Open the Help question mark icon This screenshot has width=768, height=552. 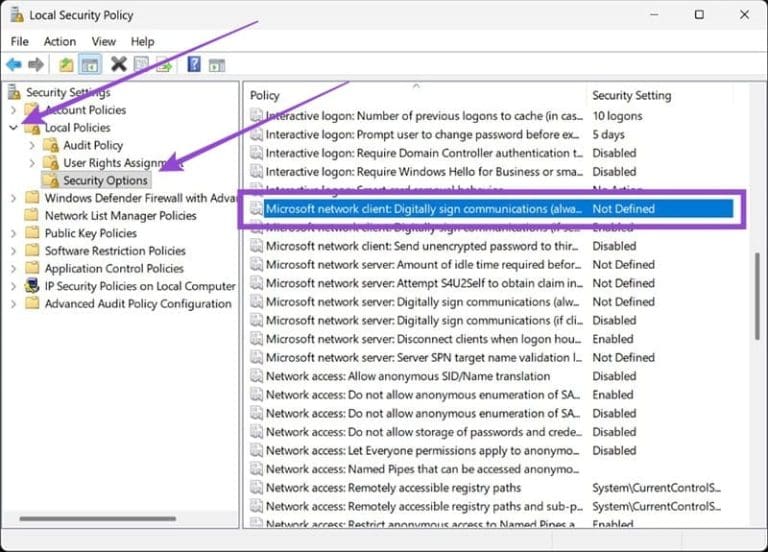click(x=194, y=64)
